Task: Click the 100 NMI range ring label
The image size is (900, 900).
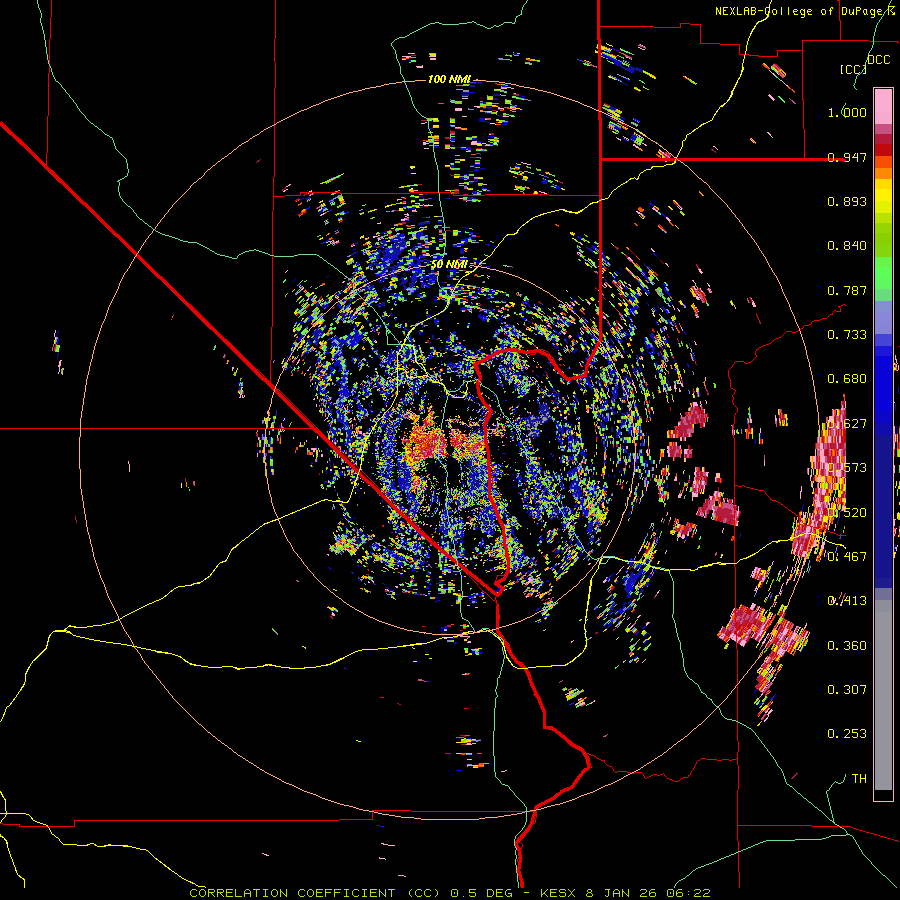Action: point(449,79)
